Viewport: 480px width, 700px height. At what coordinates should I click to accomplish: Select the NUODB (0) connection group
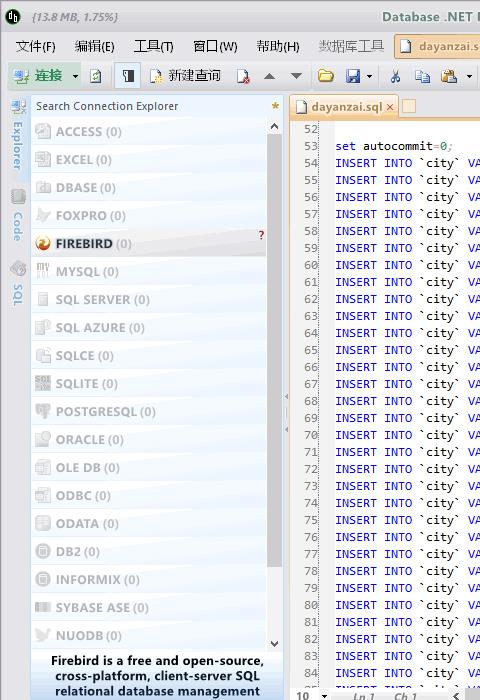point(149,636)
